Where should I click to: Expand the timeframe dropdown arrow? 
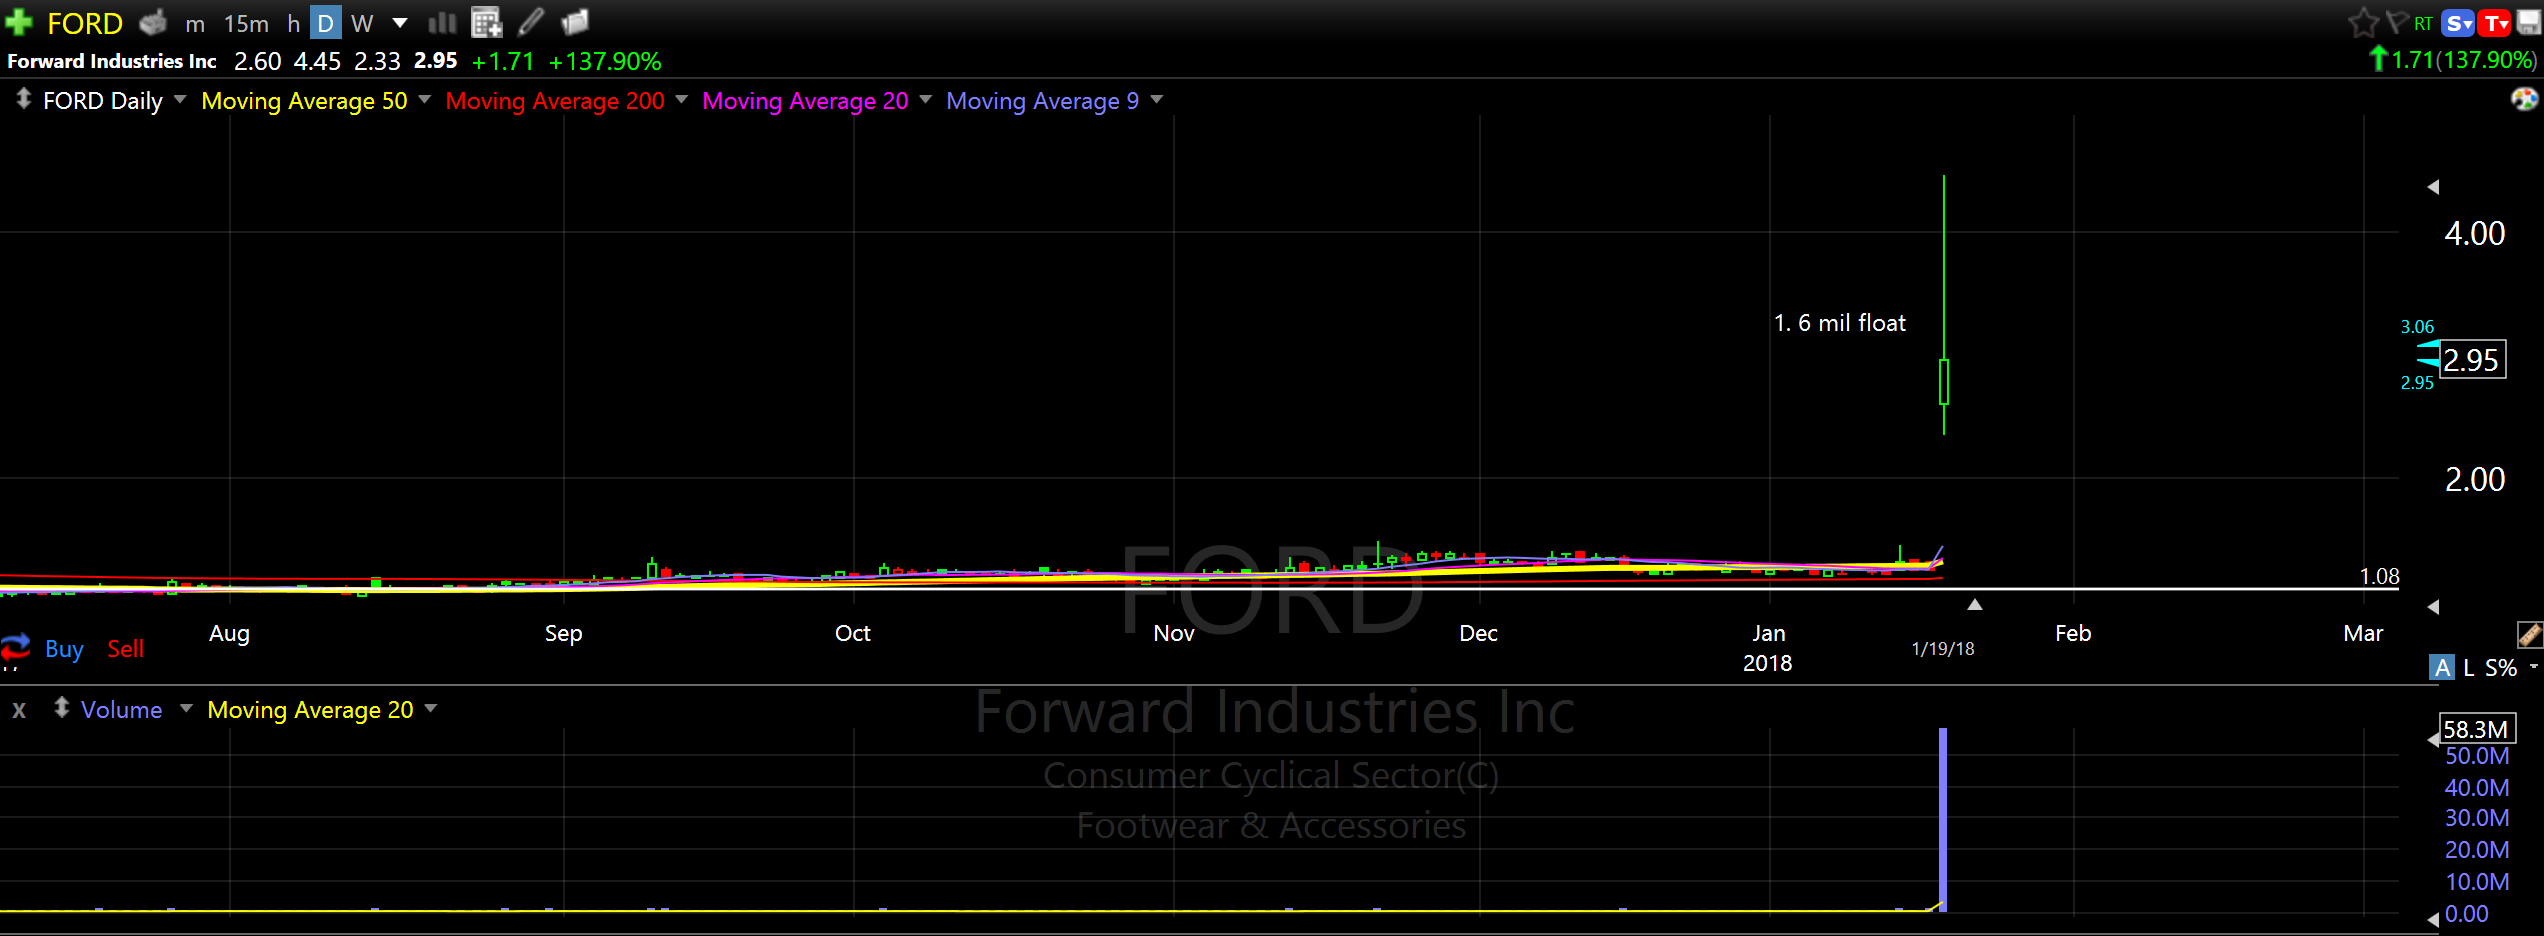400,23
